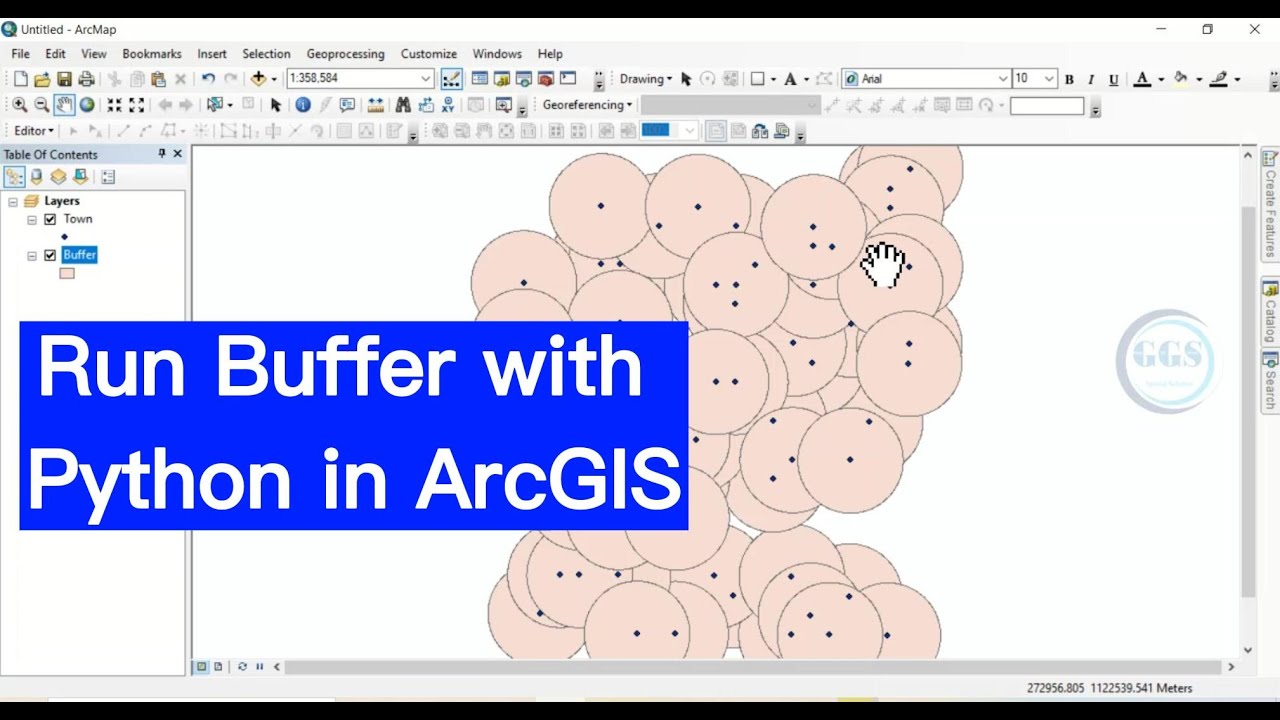
Task: Open the HTML Popup tool
Action: pyautogui.click(x=347, y=105)
